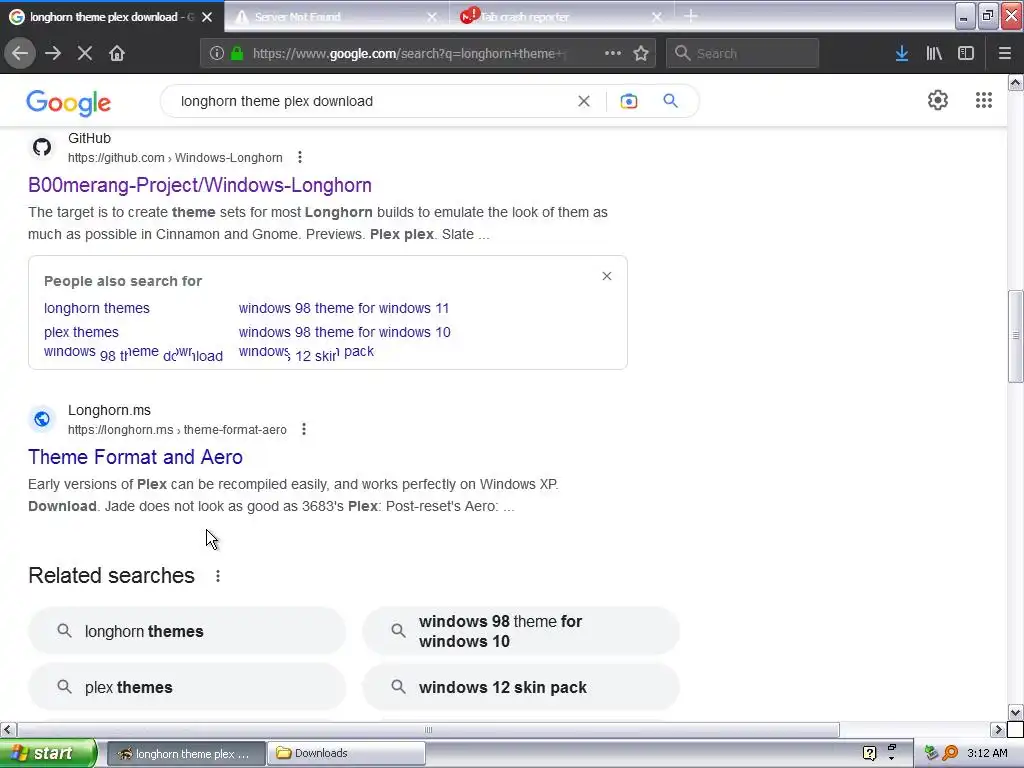Dismiss the People also search for box

pos(607,276)
